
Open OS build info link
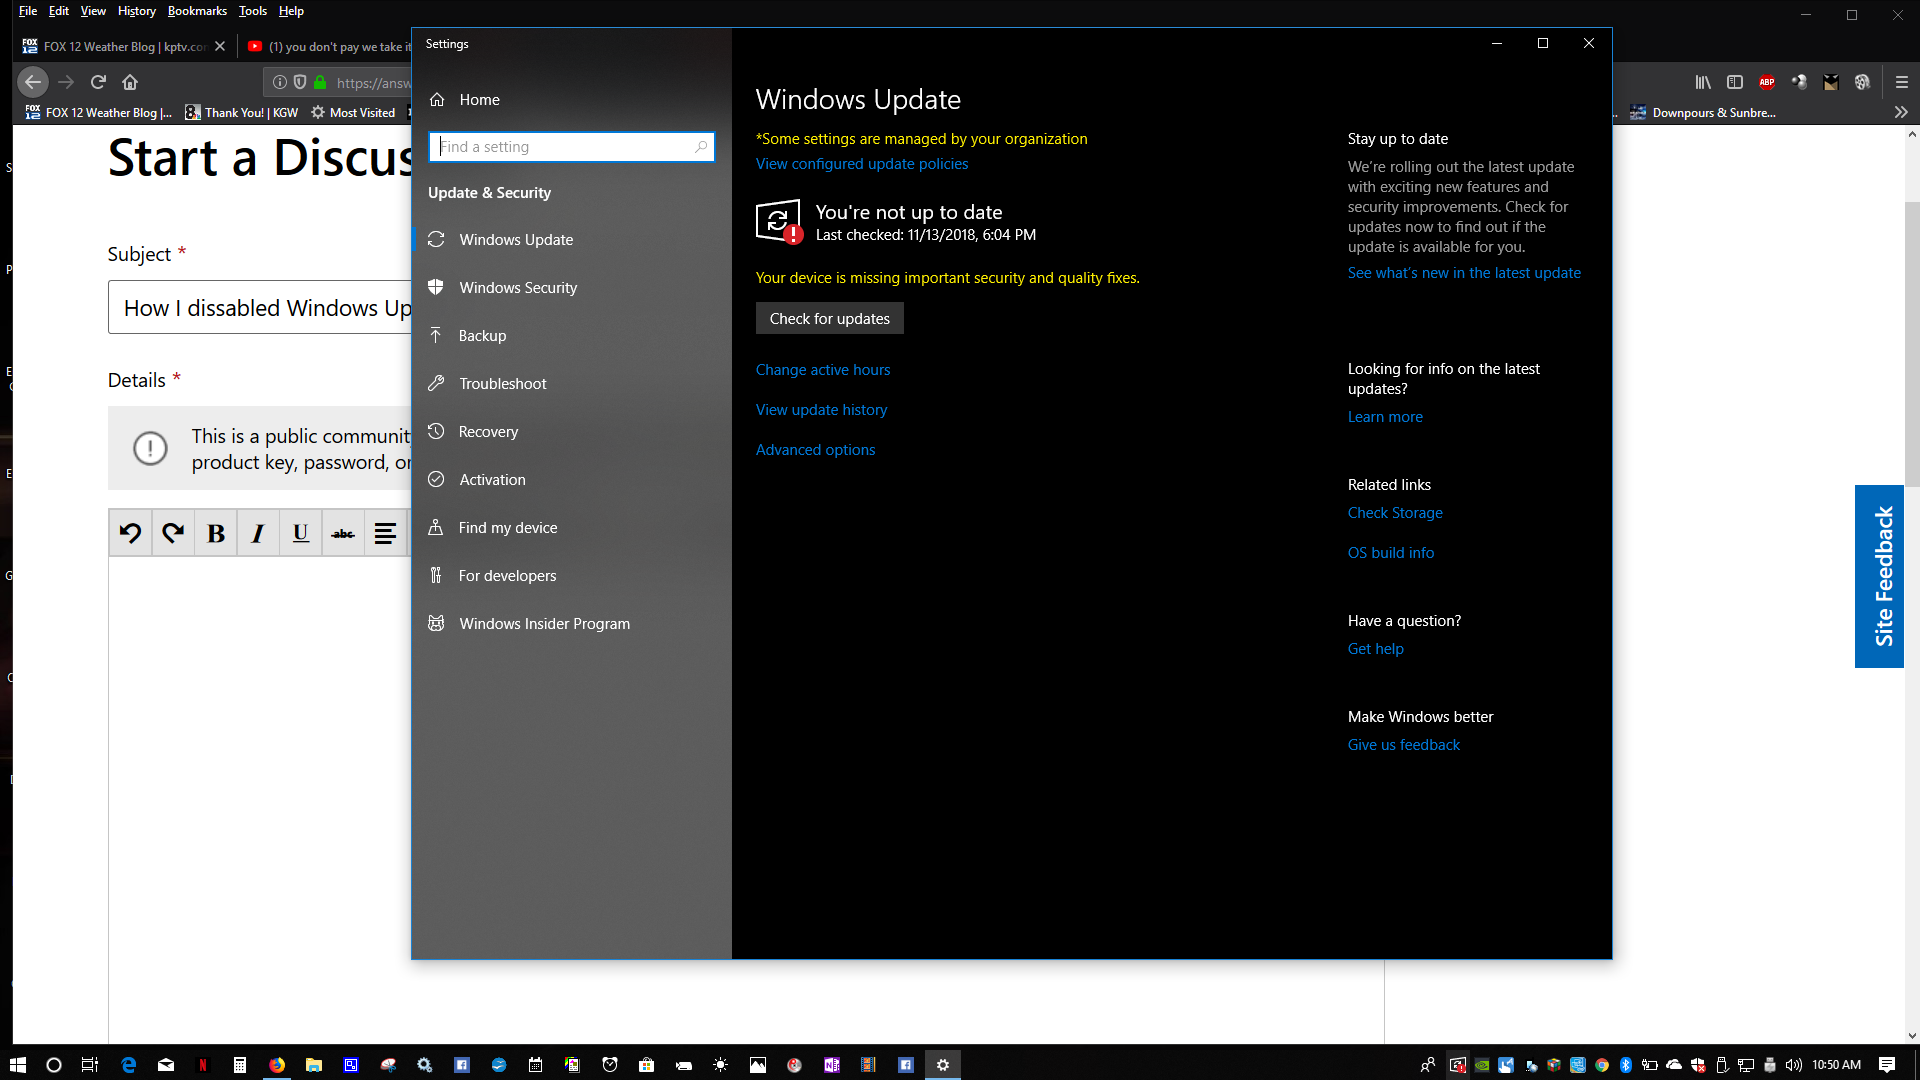point(1390,553)
